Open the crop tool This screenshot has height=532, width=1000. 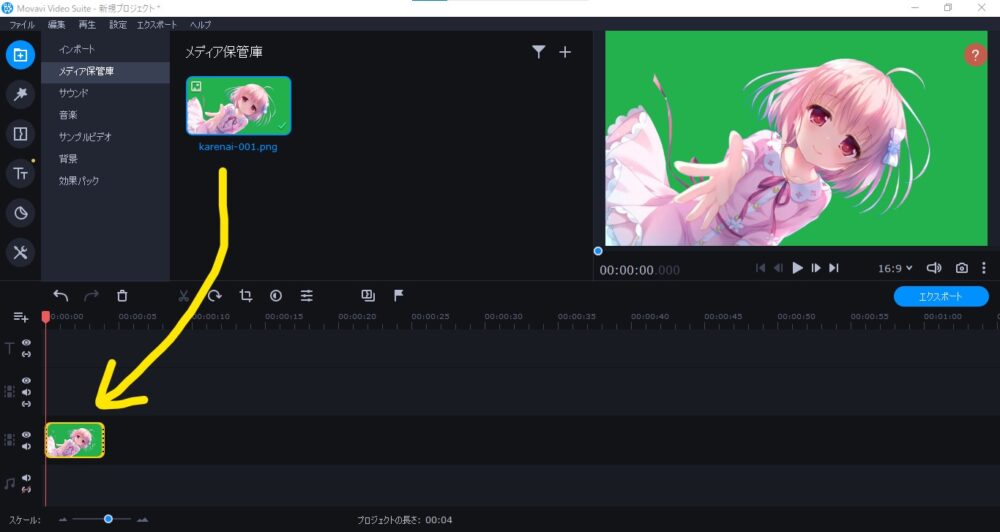[246, 295]
